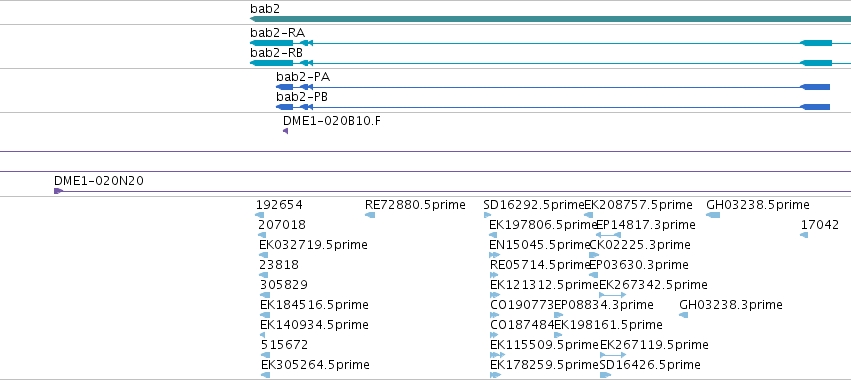Select the bab2-PB protein feature
The height and width of the screenshot is (380, 851).
pyautogui.click(x=553, y=107)
